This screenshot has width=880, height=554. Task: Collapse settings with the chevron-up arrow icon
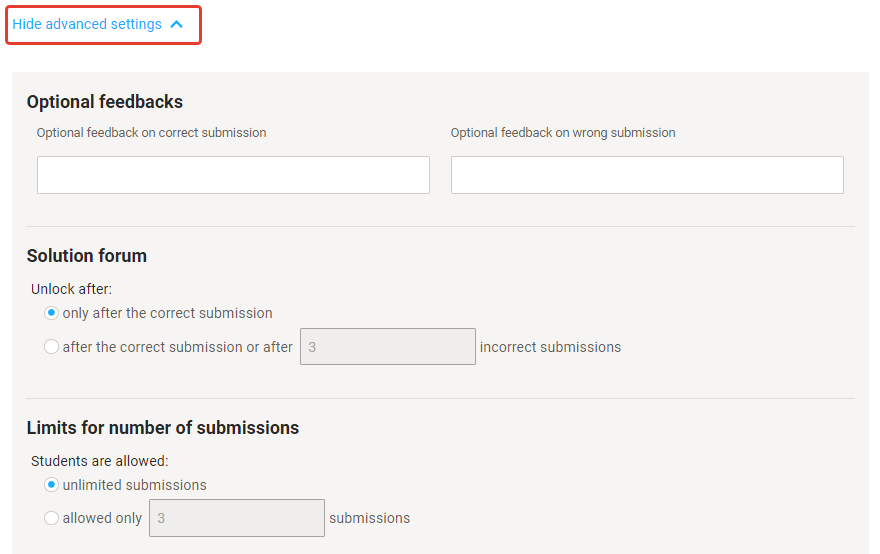pyautogui.click(x=177, y=24)
